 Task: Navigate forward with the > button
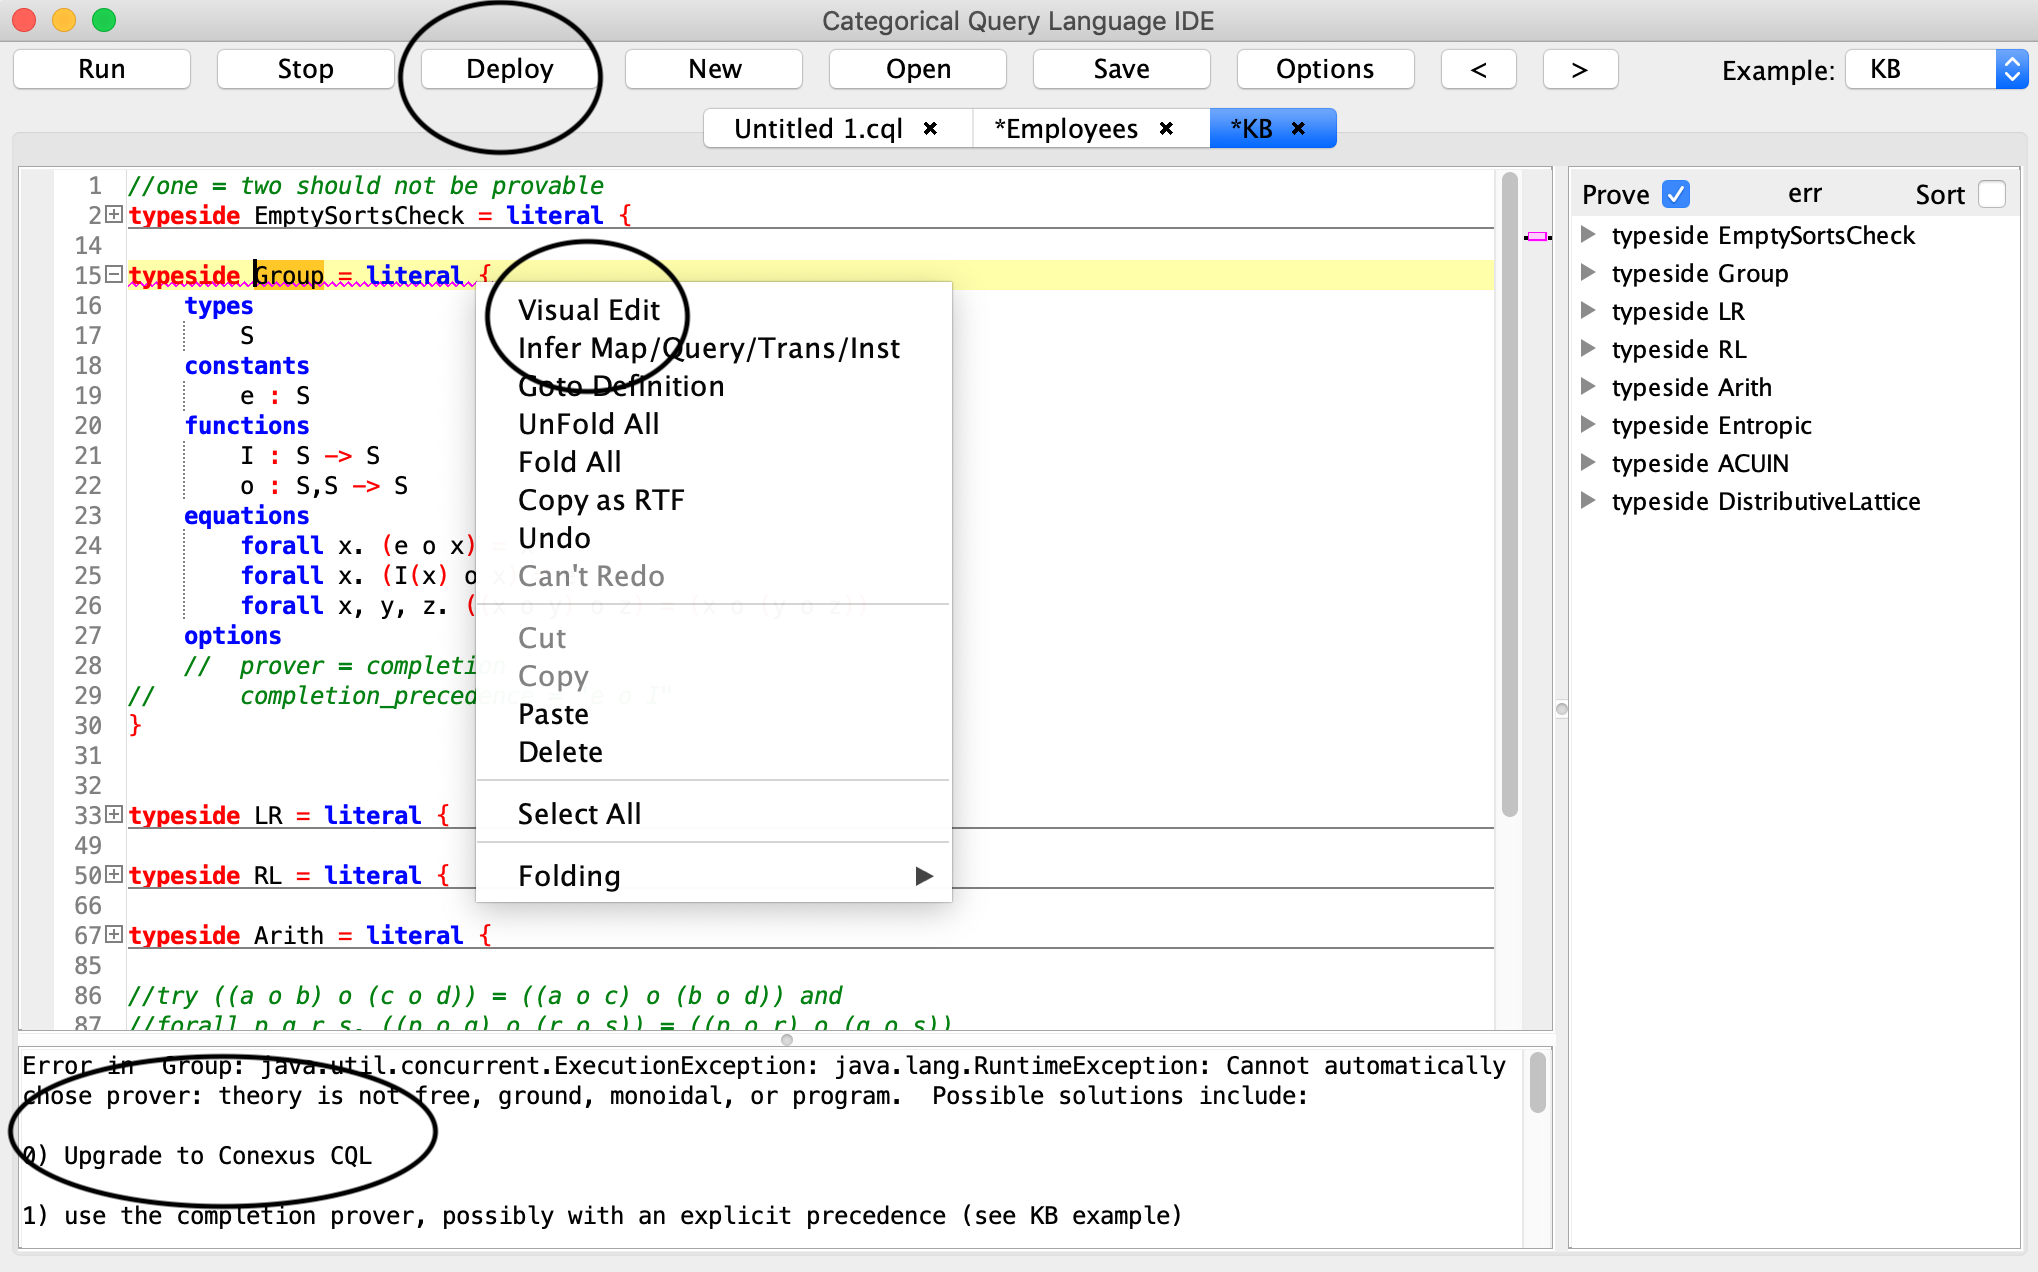coord(1580,69)
